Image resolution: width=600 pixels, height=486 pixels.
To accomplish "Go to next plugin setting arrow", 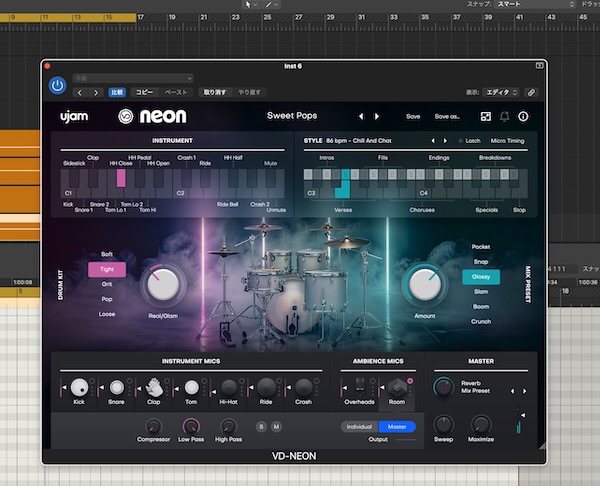I will [96, 93].
